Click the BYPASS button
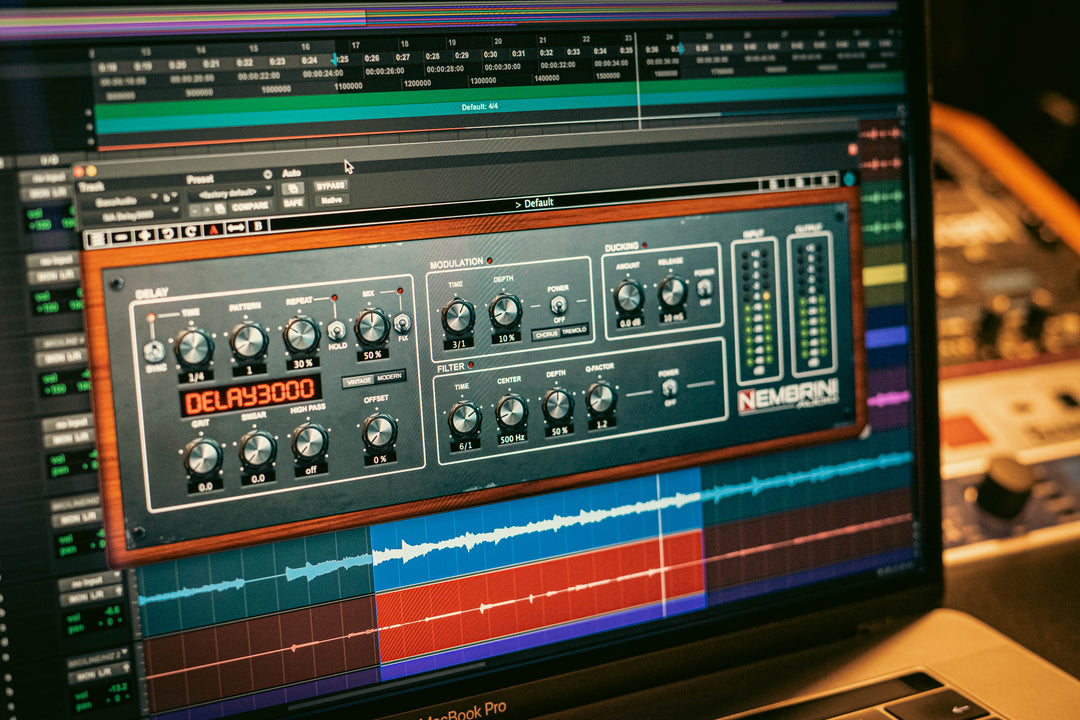 (x=330, y=185)
